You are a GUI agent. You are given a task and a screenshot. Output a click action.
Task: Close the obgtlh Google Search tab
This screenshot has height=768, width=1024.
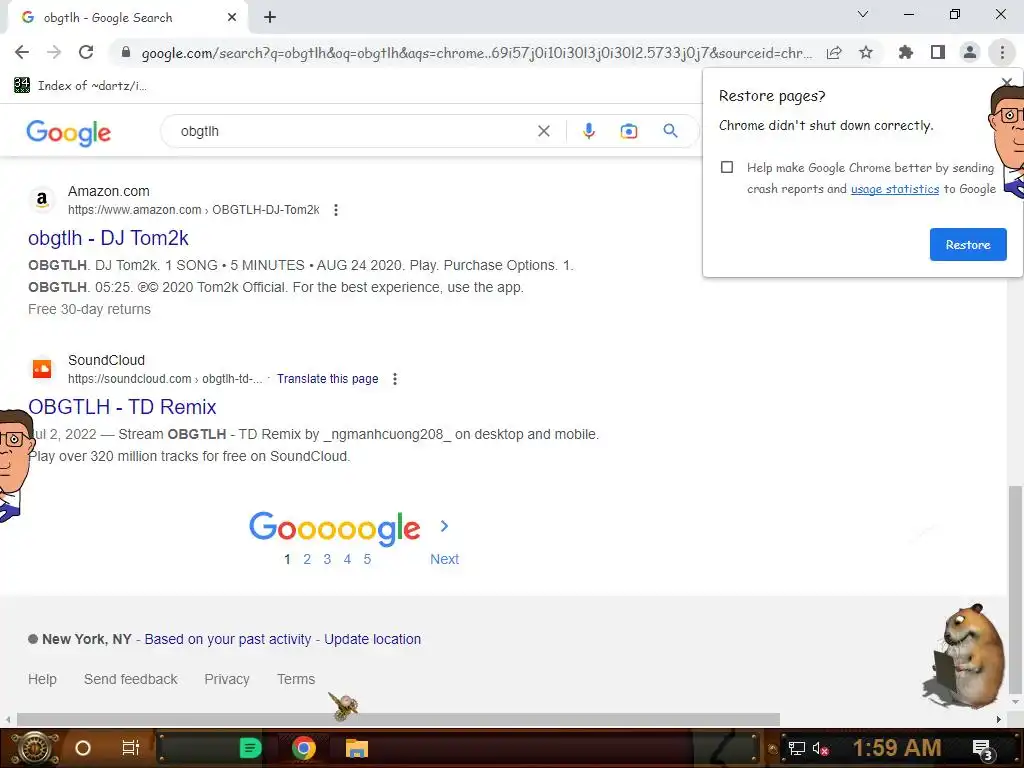232,18
